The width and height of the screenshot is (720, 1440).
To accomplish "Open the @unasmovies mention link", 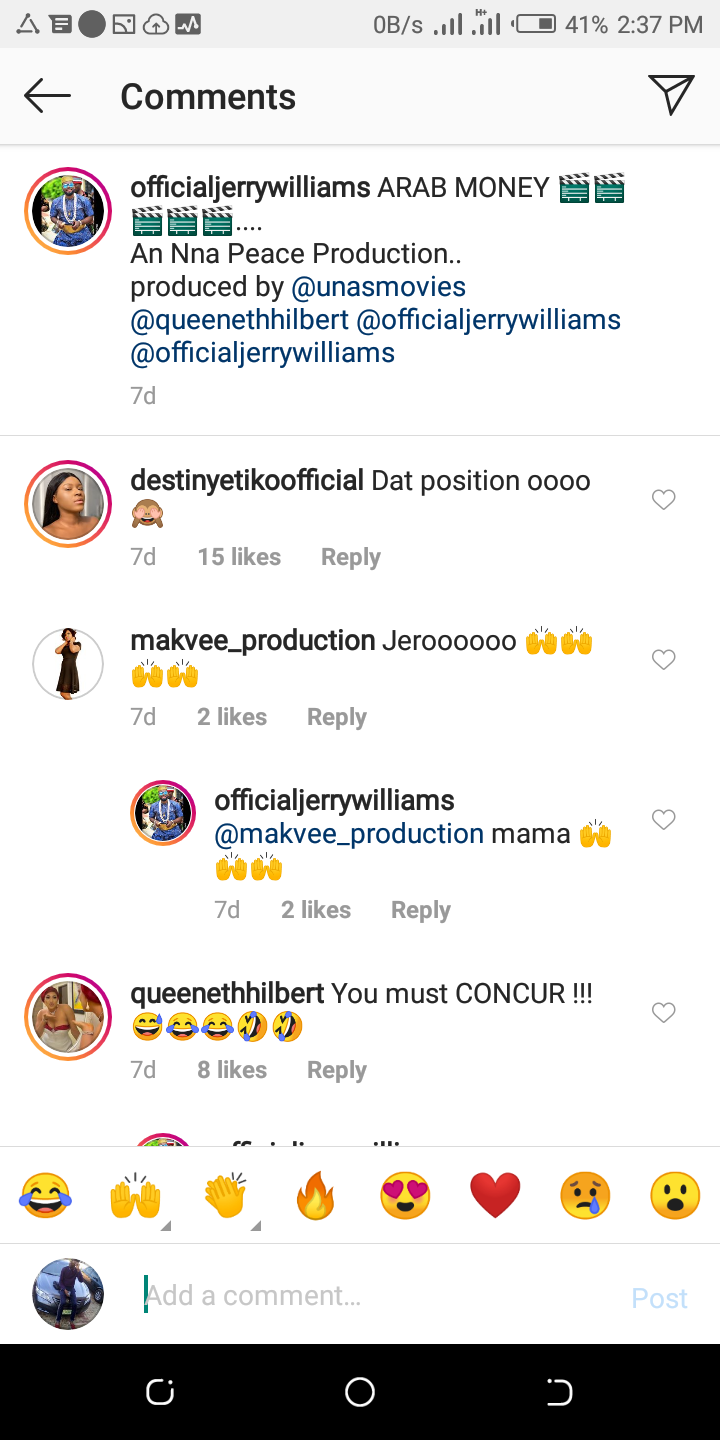I will 378,287.
